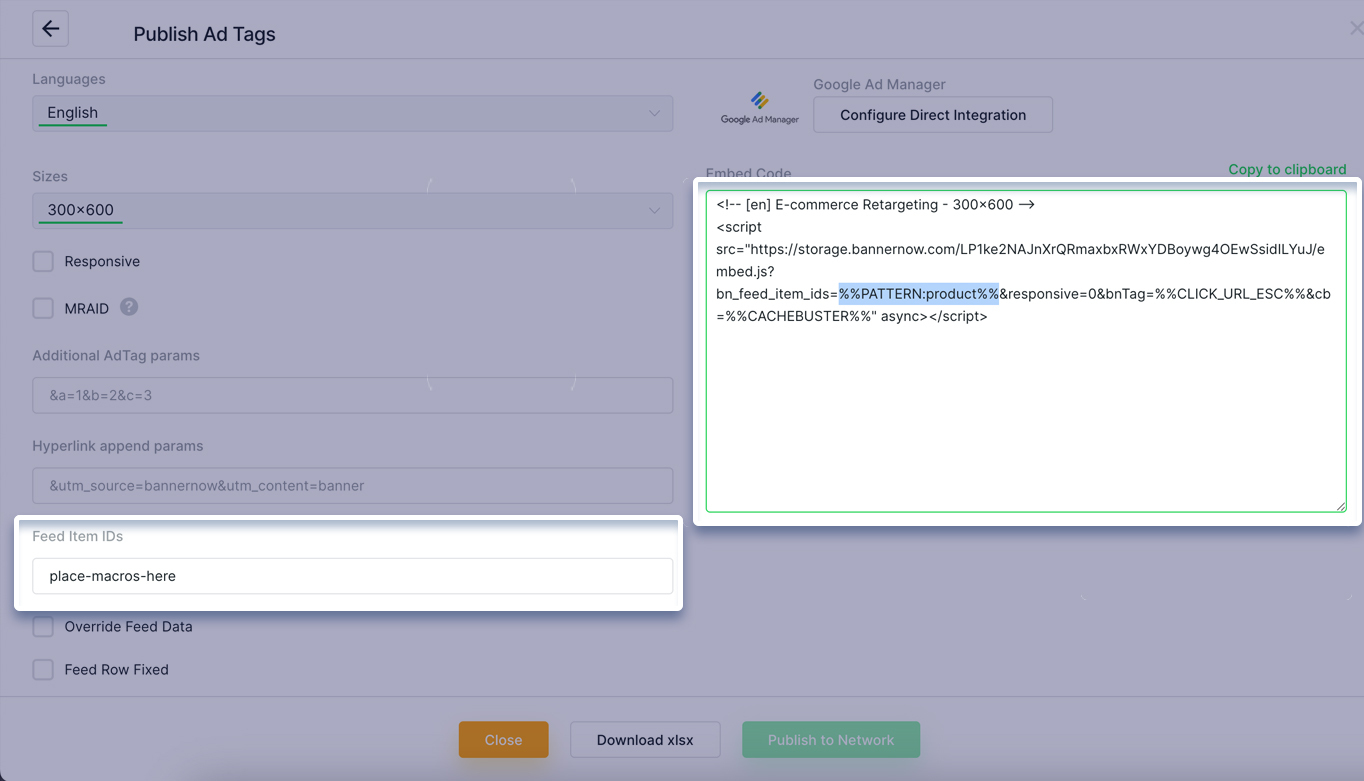Click the Feed Item IDs label

(x=78, y=536)
